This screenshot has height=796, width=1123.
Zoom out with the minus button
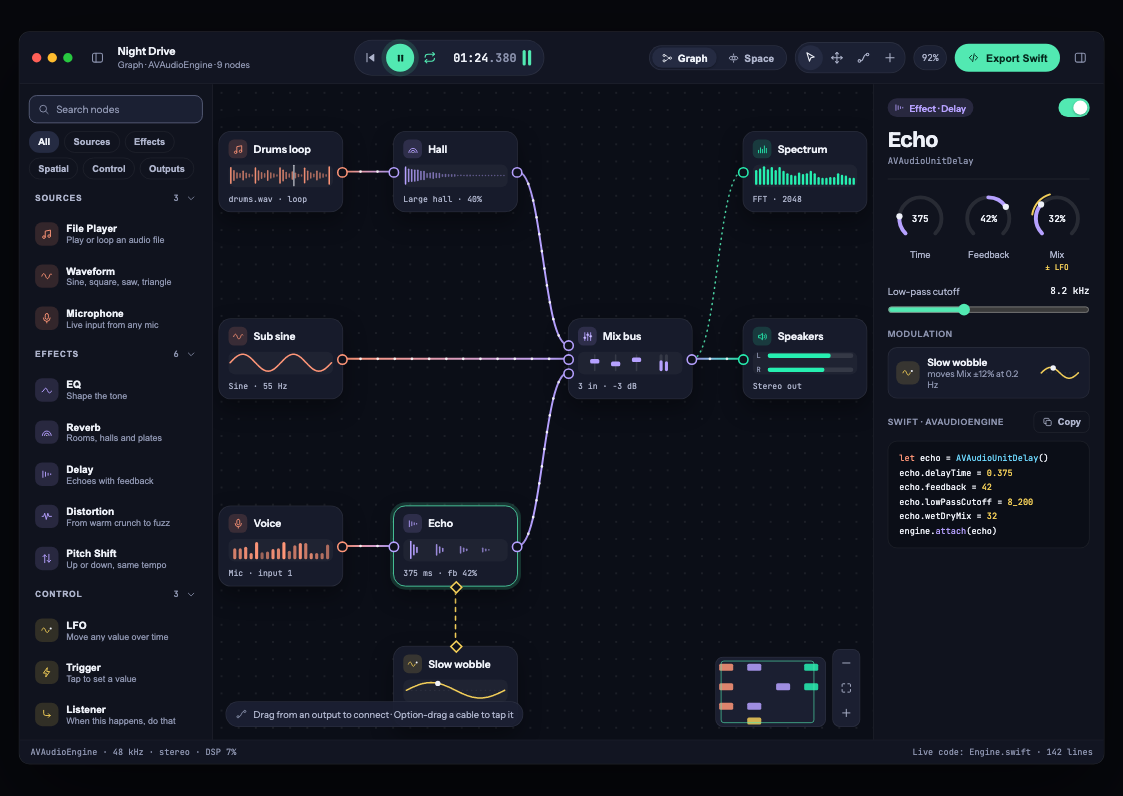[x=846, y=663]
